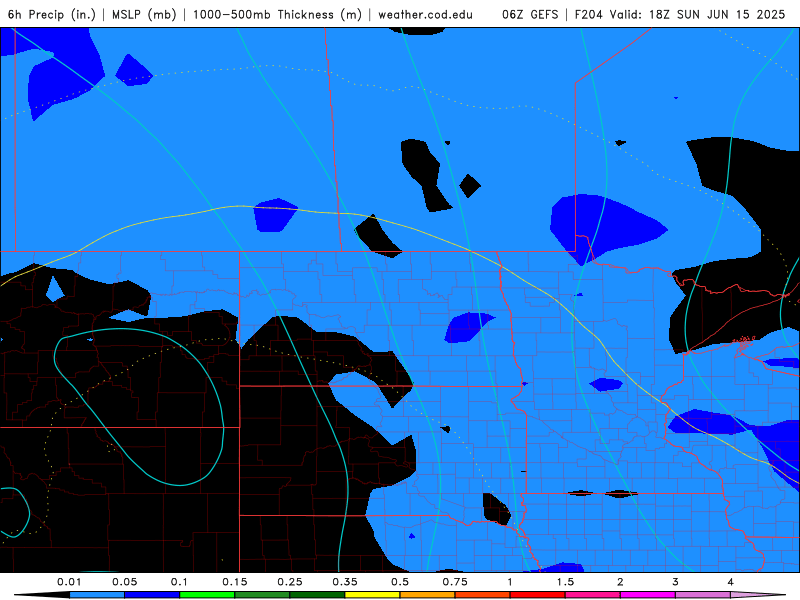Click the bright green 0.1–0.15 legend swatch
The width and height of the screenshot is (800, 600).
coord(207,595)
